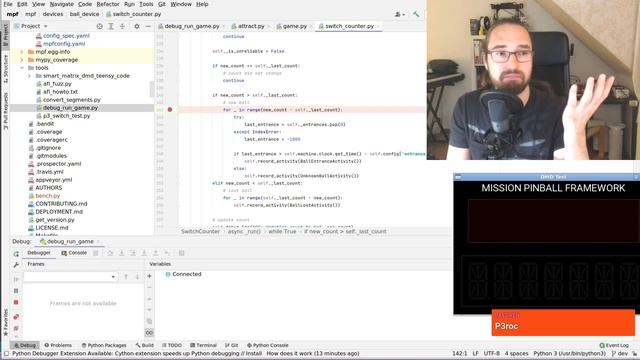
Task: Hide Project panel minus icon
Action: coord(148,26)
